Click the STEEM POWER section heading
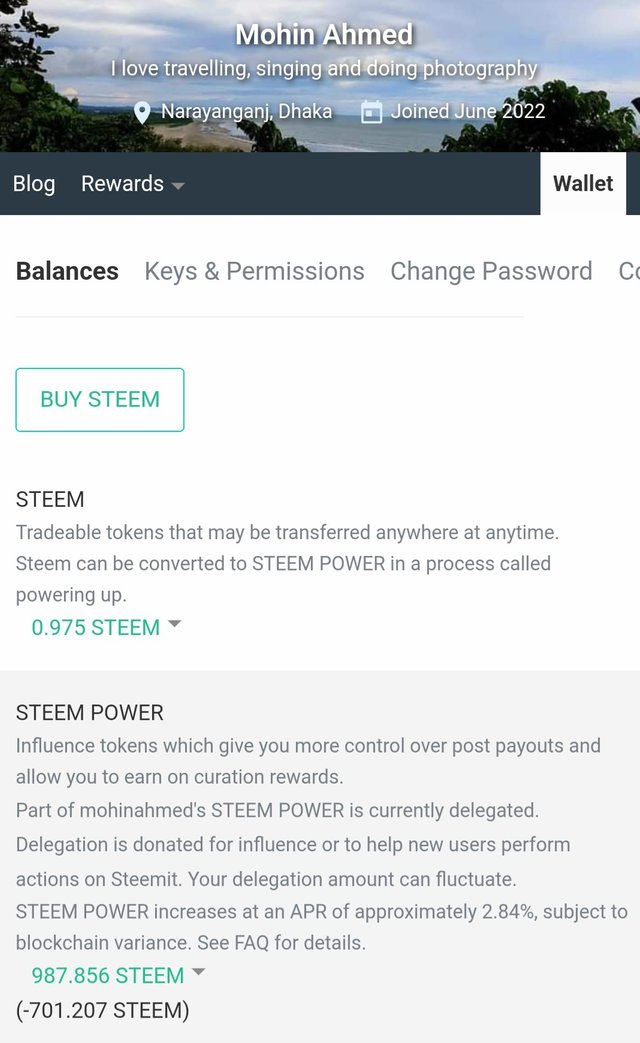 (89, 713)
